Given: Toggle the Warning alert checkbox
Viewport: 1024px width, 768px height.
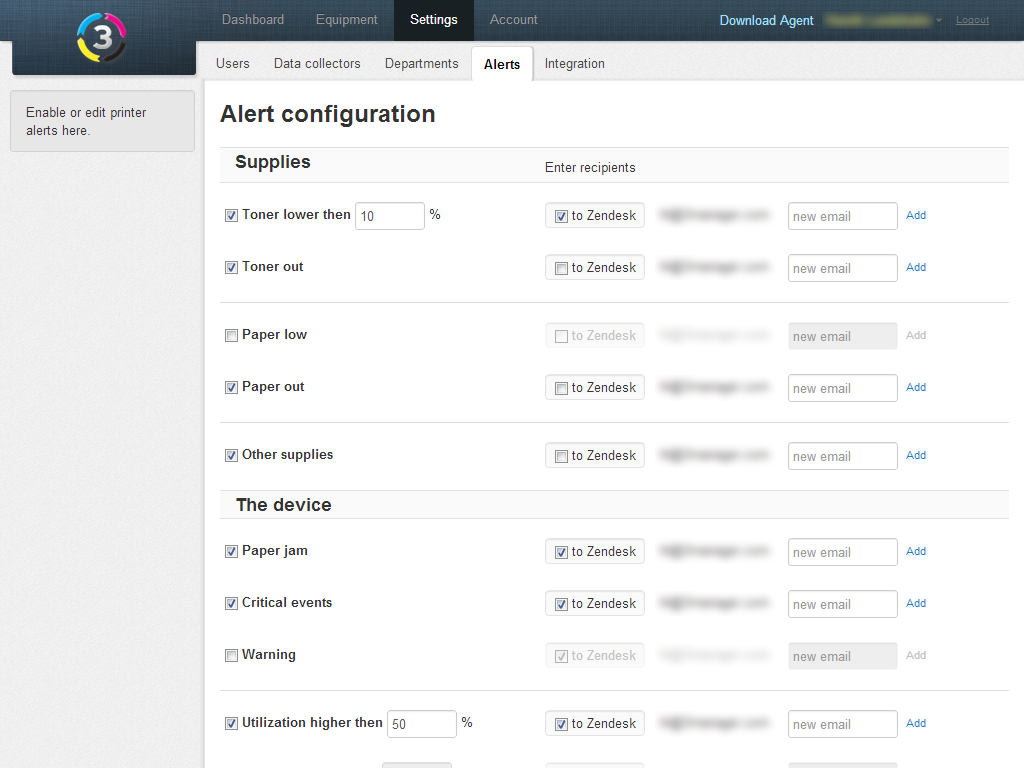Looking at the screenshot, I should click(x=232, y=656).
